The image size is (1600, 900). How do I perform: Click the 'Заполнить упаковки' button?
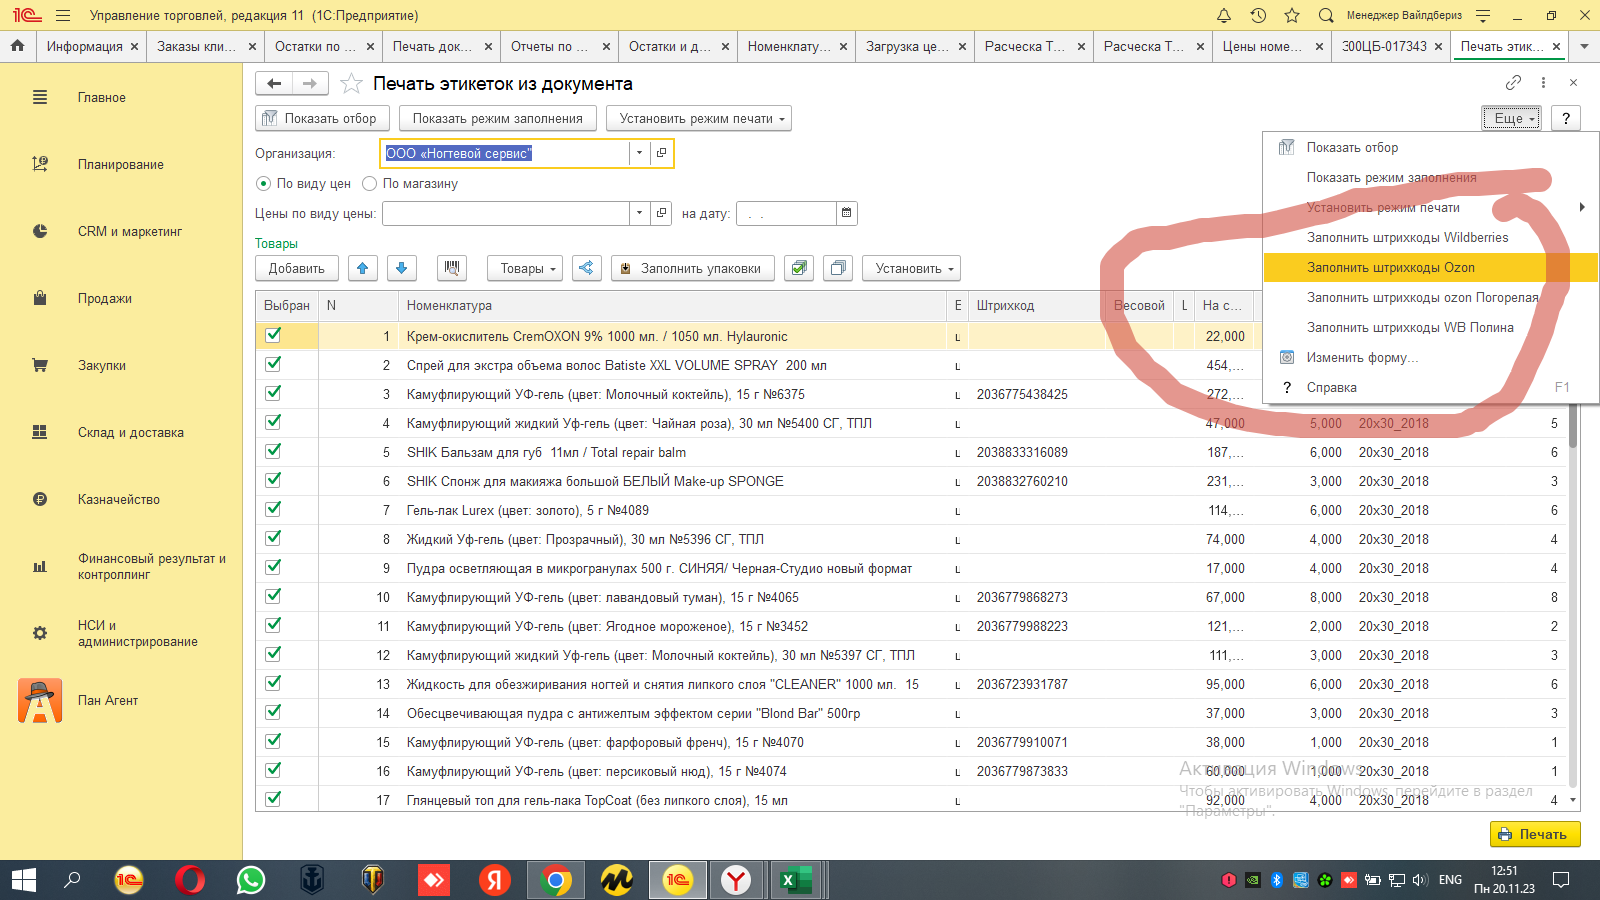coord(692,268)
